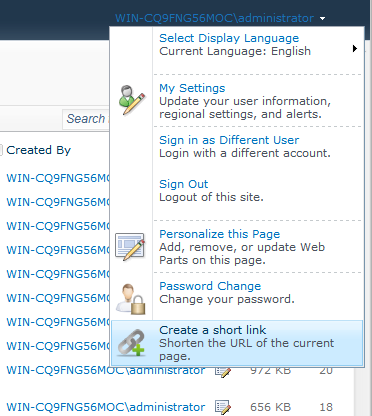The image size is (372, 416).
Task: Expand the Select Display Language submenu arrow
Action: tap(355, 49)
